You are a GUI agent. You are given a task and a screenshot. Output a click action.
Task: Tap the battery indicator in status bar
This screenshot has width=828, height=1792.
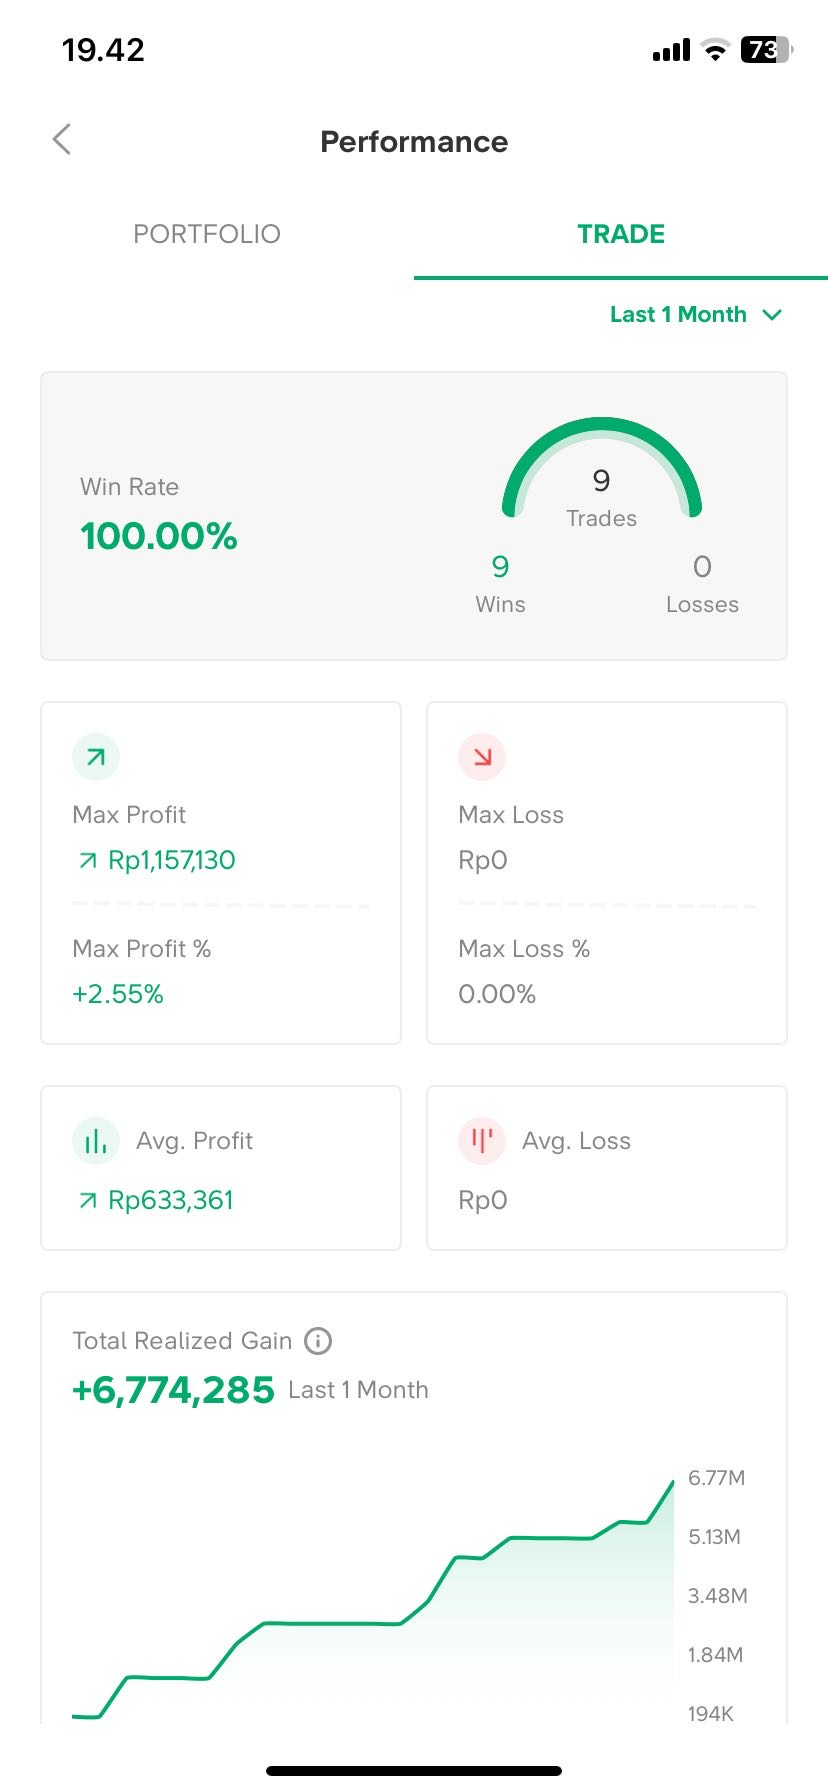(765, 50)
